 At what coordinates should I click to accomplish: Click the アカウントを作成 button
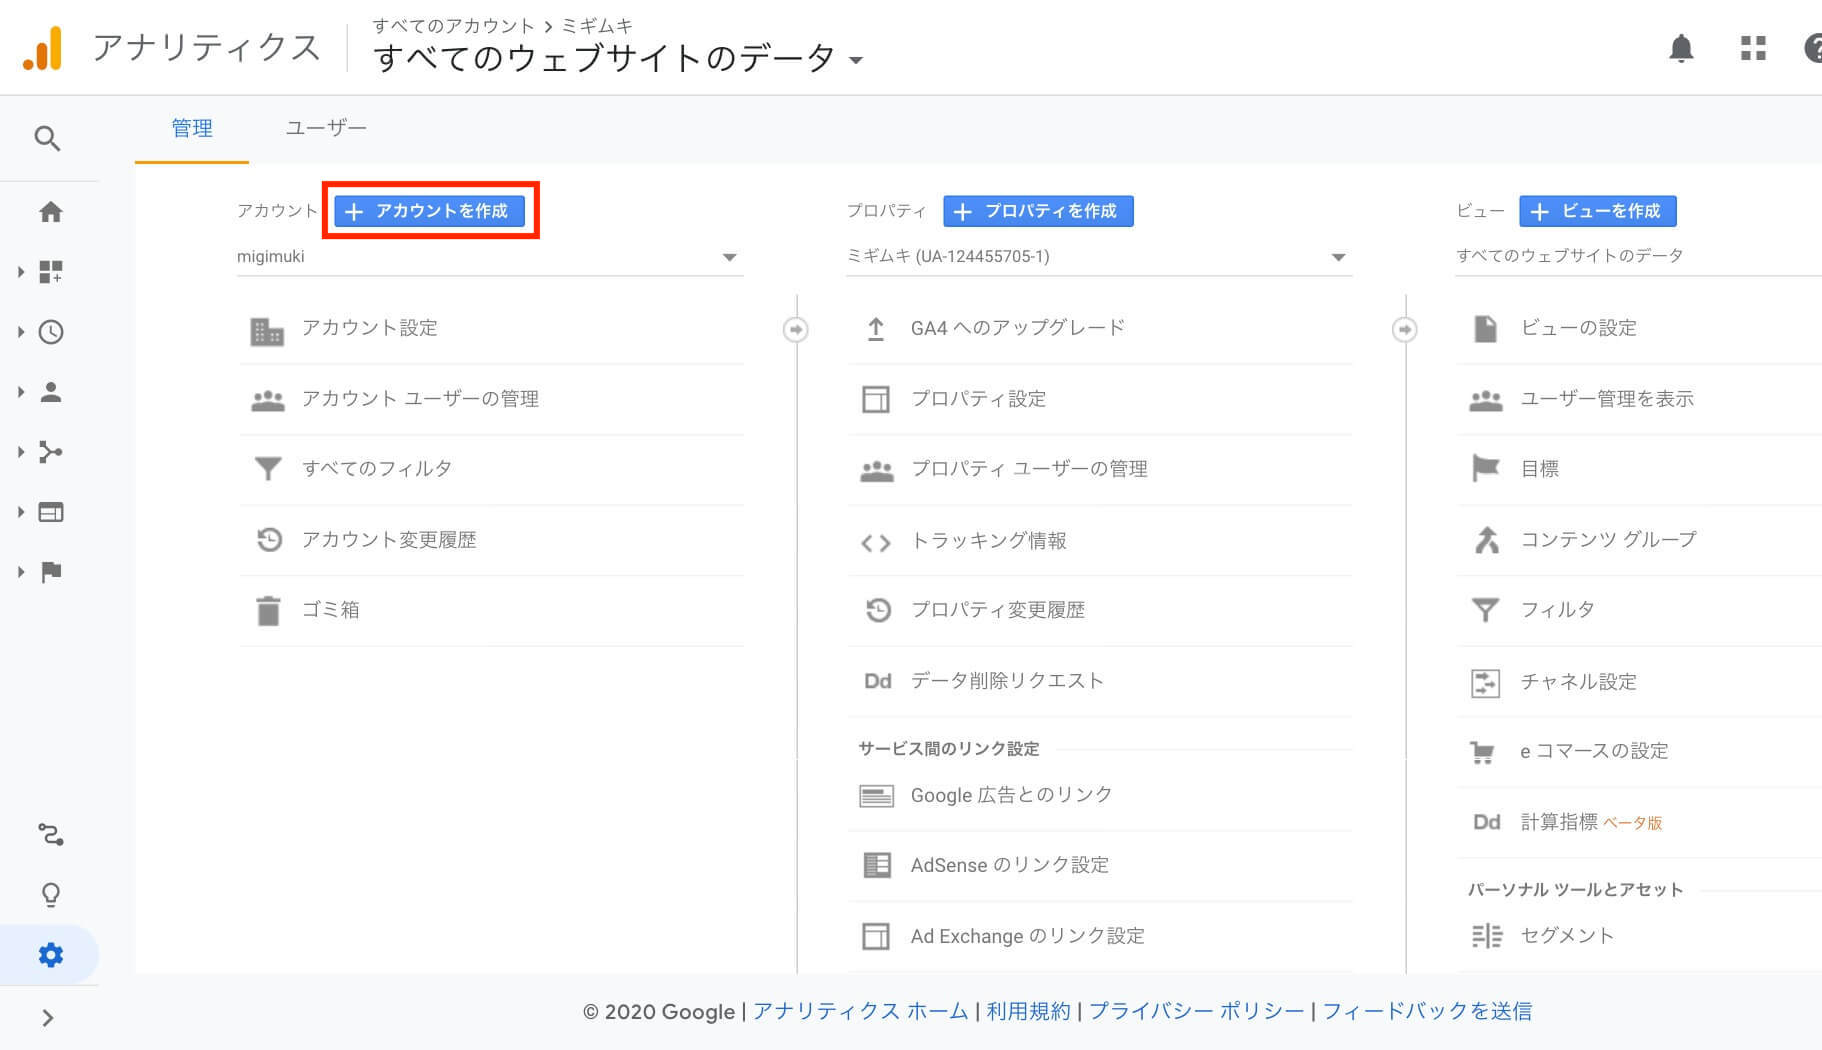coord(430,211)
